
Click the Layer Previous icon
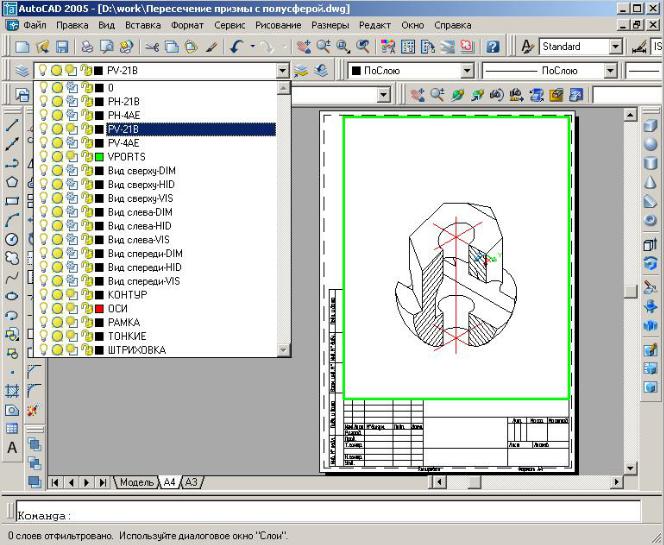(x=321, y=71)
